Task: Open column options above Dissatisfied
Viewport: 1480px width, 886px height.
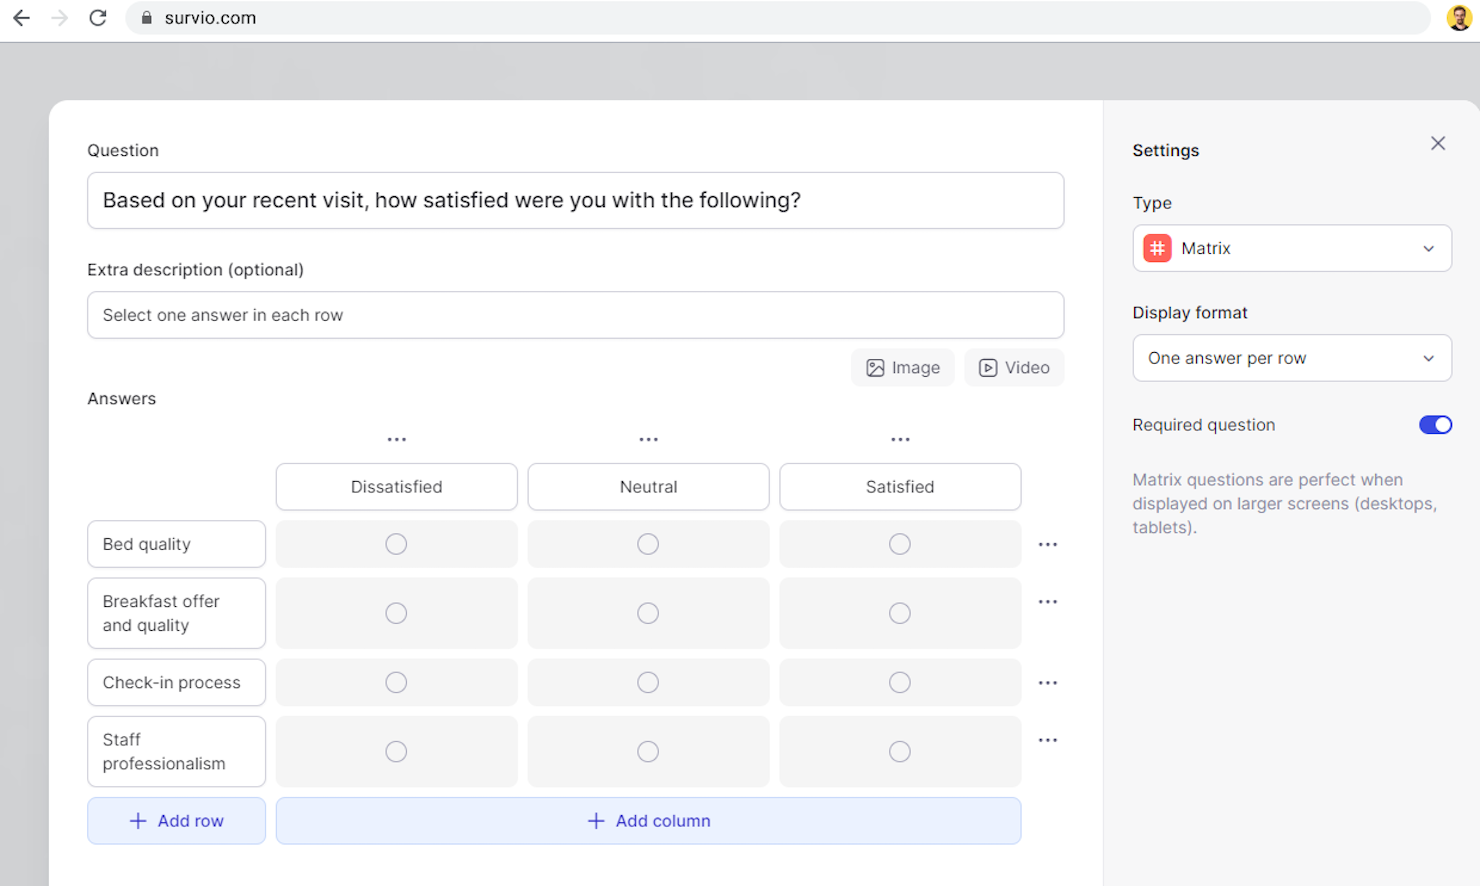Action: (x=396, y=438)
